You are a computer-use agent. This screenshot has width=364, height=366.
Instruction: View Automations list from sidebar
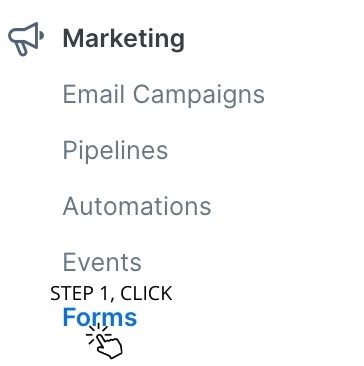[x=137, y=207]
